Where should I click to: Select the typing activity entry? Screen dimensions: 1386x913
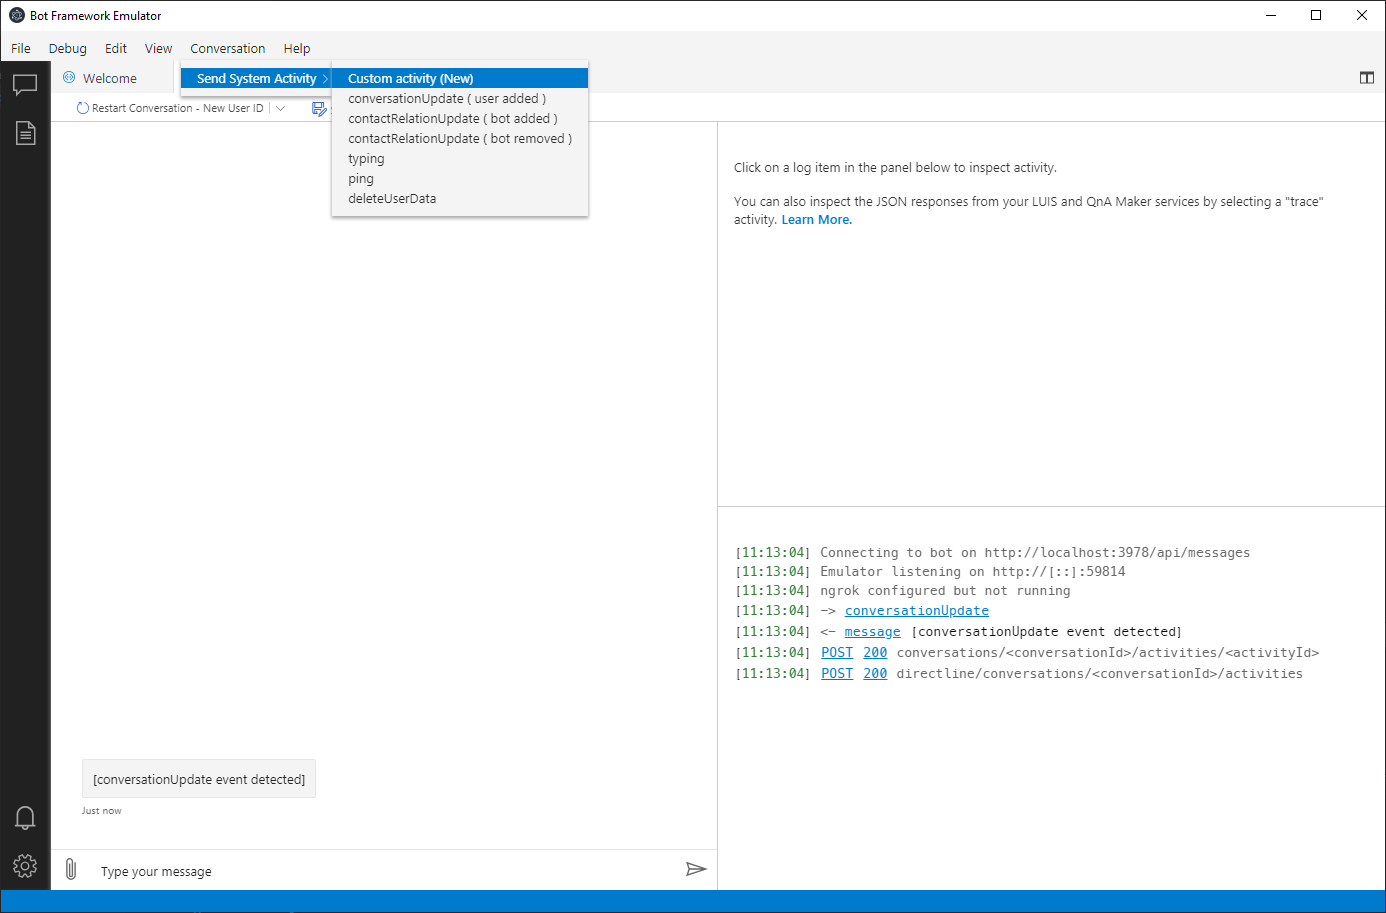tap(460, 158)
